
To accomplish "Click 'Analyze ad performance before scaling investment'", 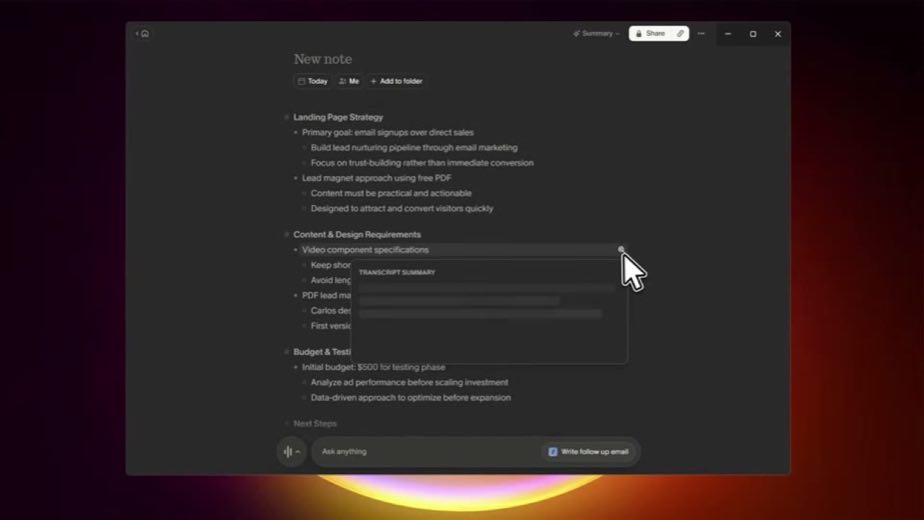I will (410, 383).
